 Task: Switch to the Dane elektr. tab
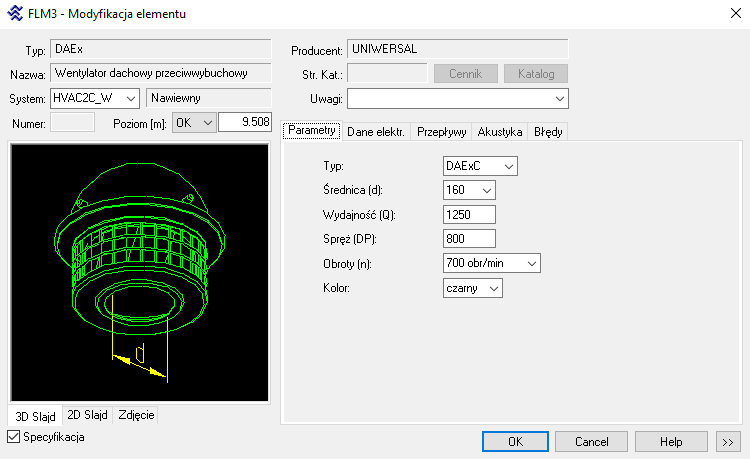coord(377,131)
